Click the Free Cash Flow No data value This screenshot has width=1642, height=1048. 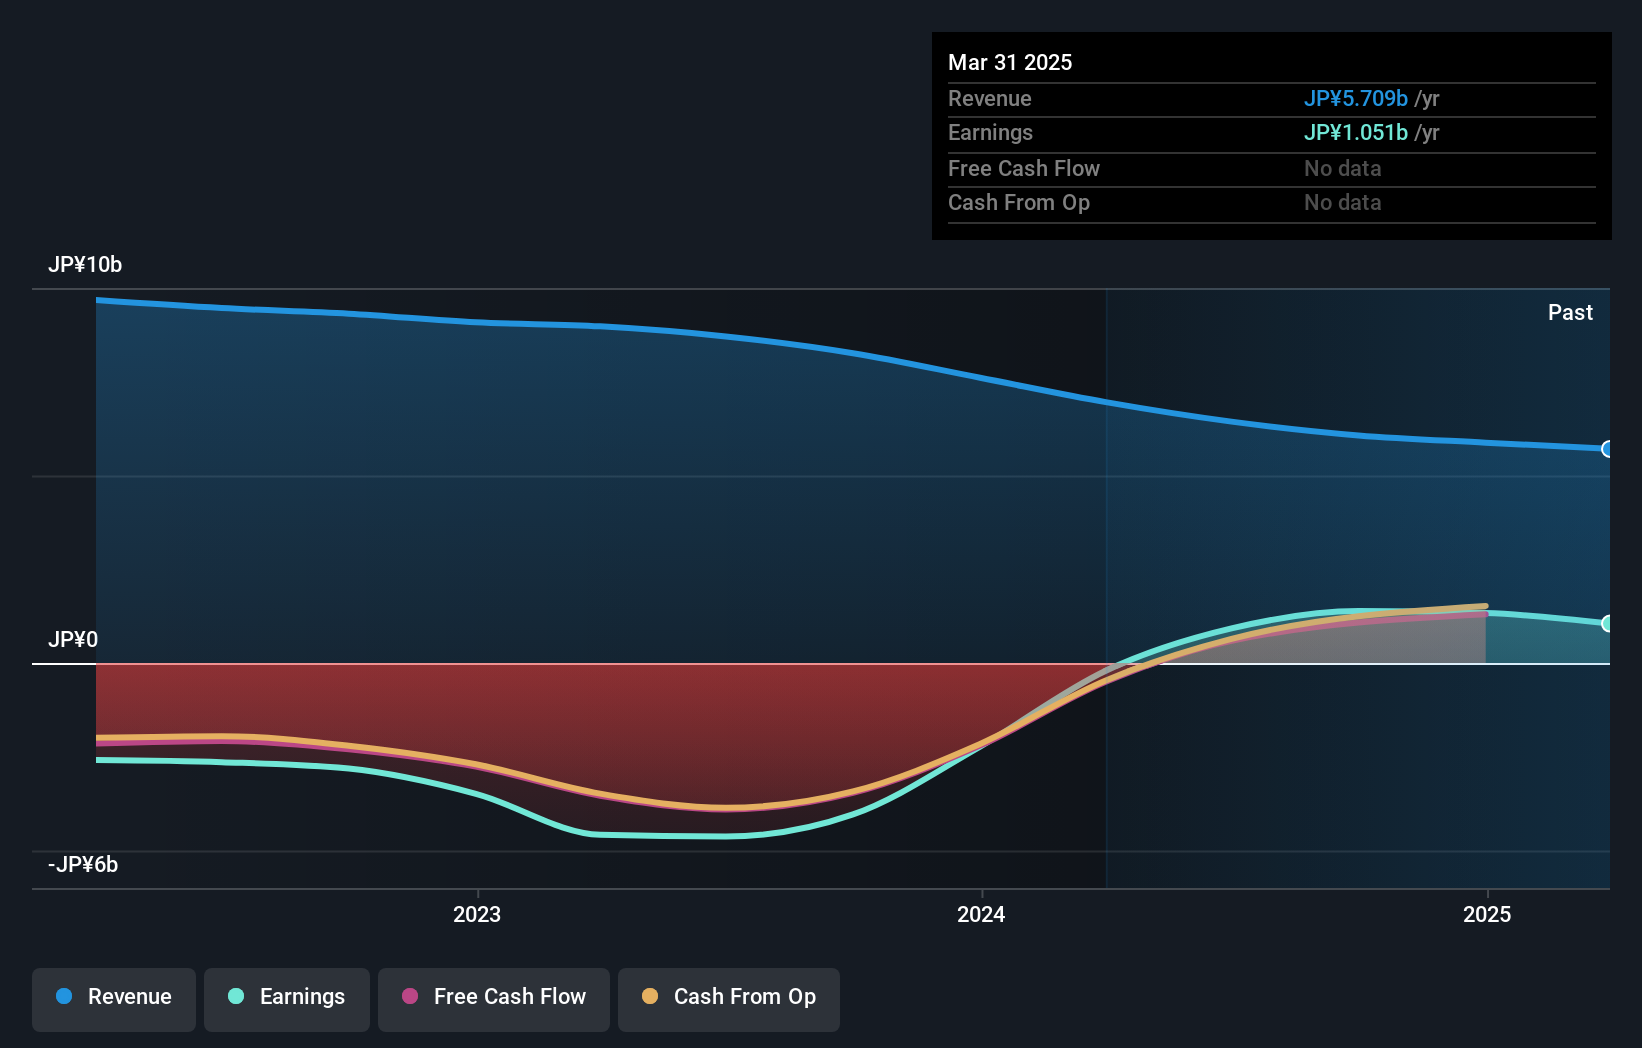(1342, 169)
